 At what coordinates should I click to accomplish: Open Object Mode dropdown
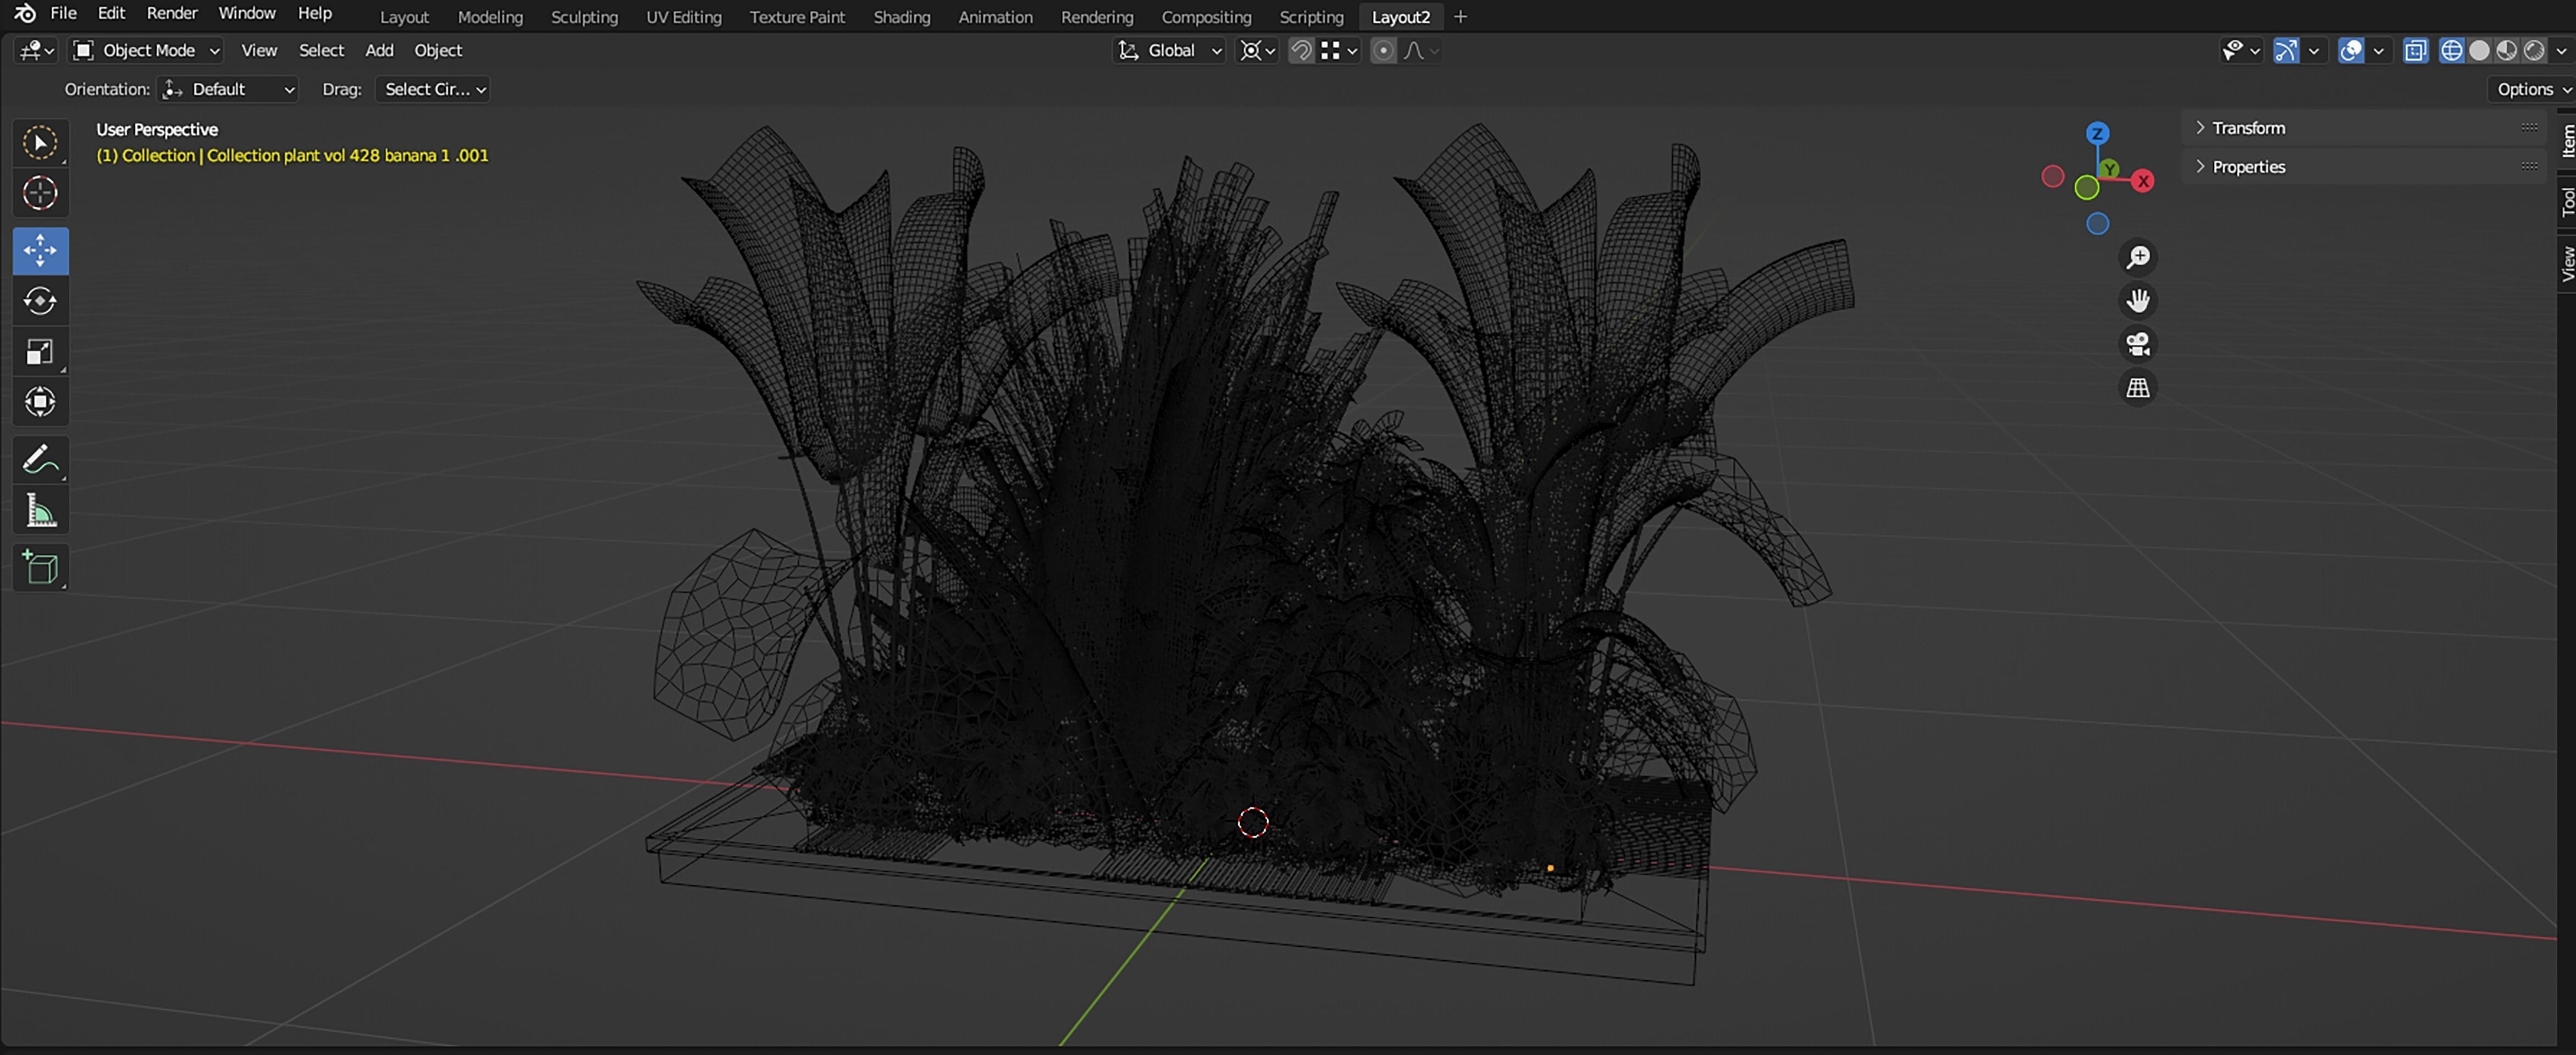[x=147, y=50]
